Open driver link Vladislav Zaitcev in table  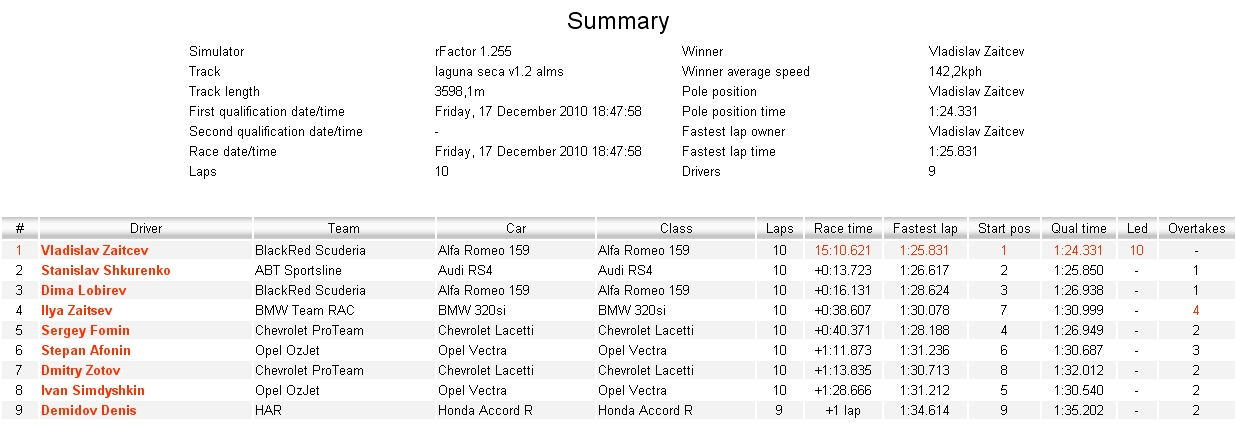click(94, 250)
